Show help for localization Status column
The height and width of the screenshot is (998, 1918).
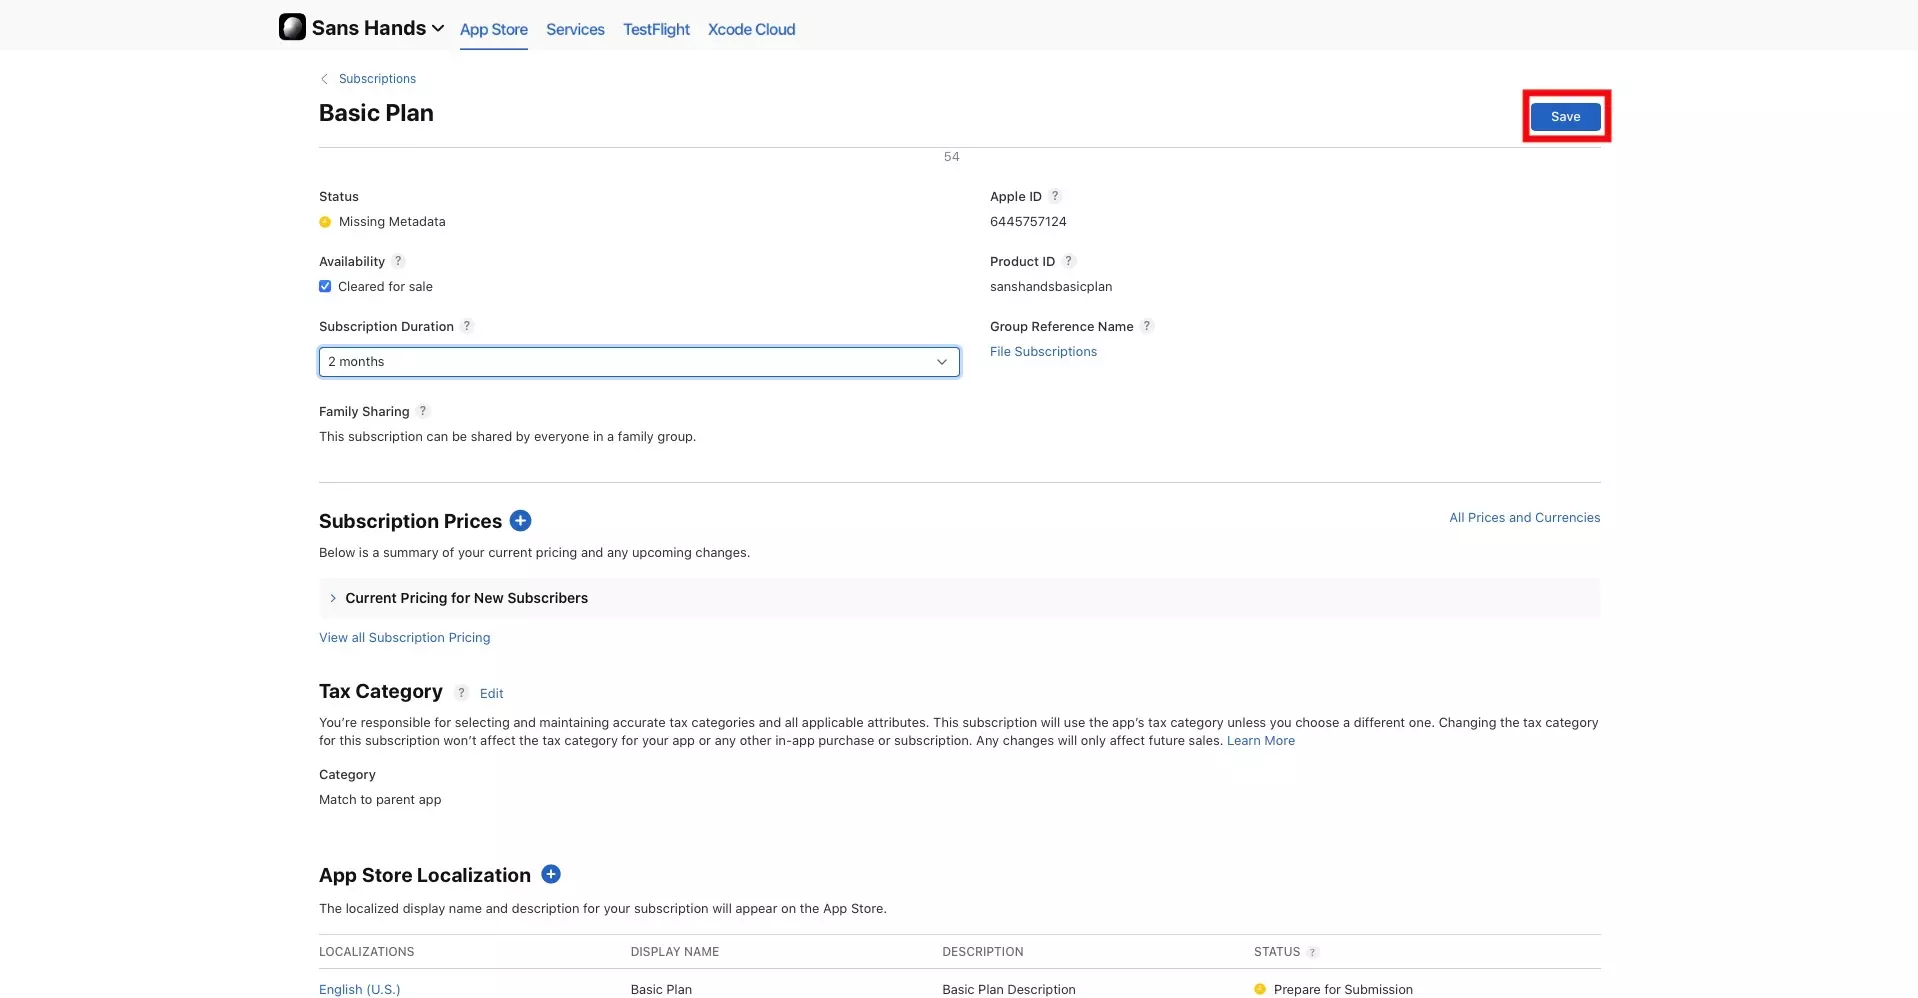(1312, 952)
